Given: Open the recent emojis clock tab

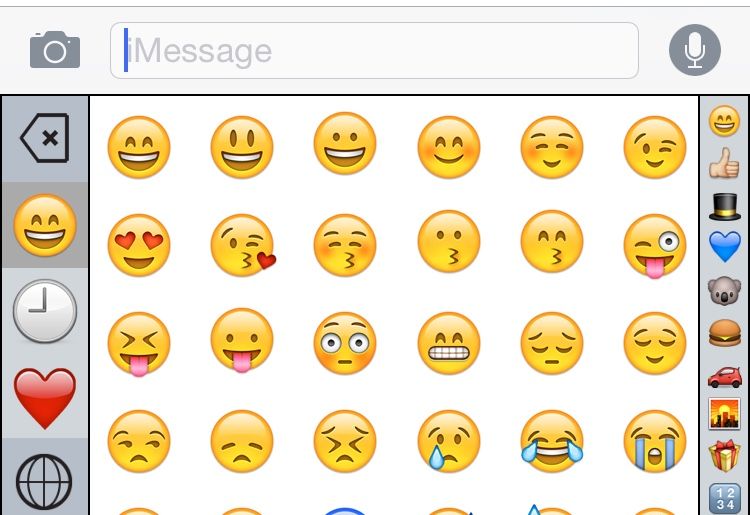Looking at the screenshot, I should (45, 311).
